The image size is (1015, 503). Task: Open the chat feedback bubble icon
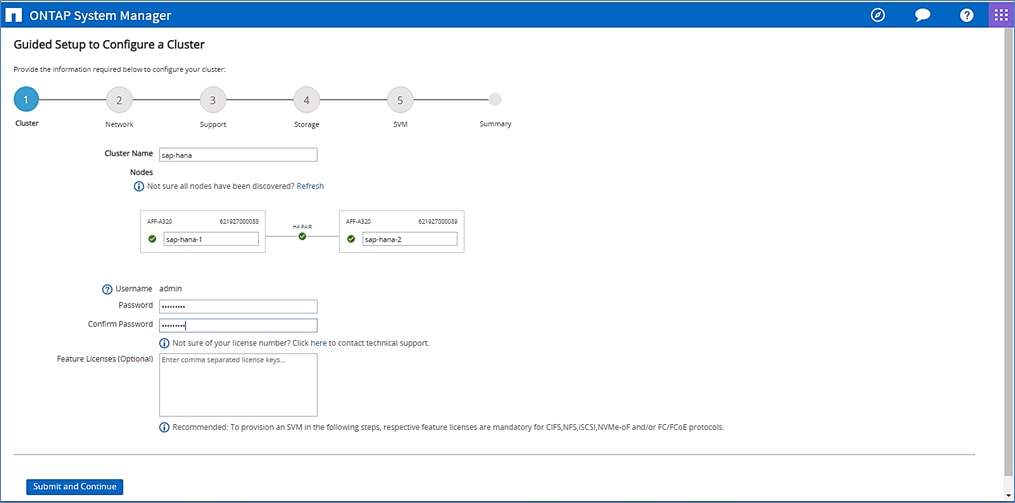click(x=922, y=16)
